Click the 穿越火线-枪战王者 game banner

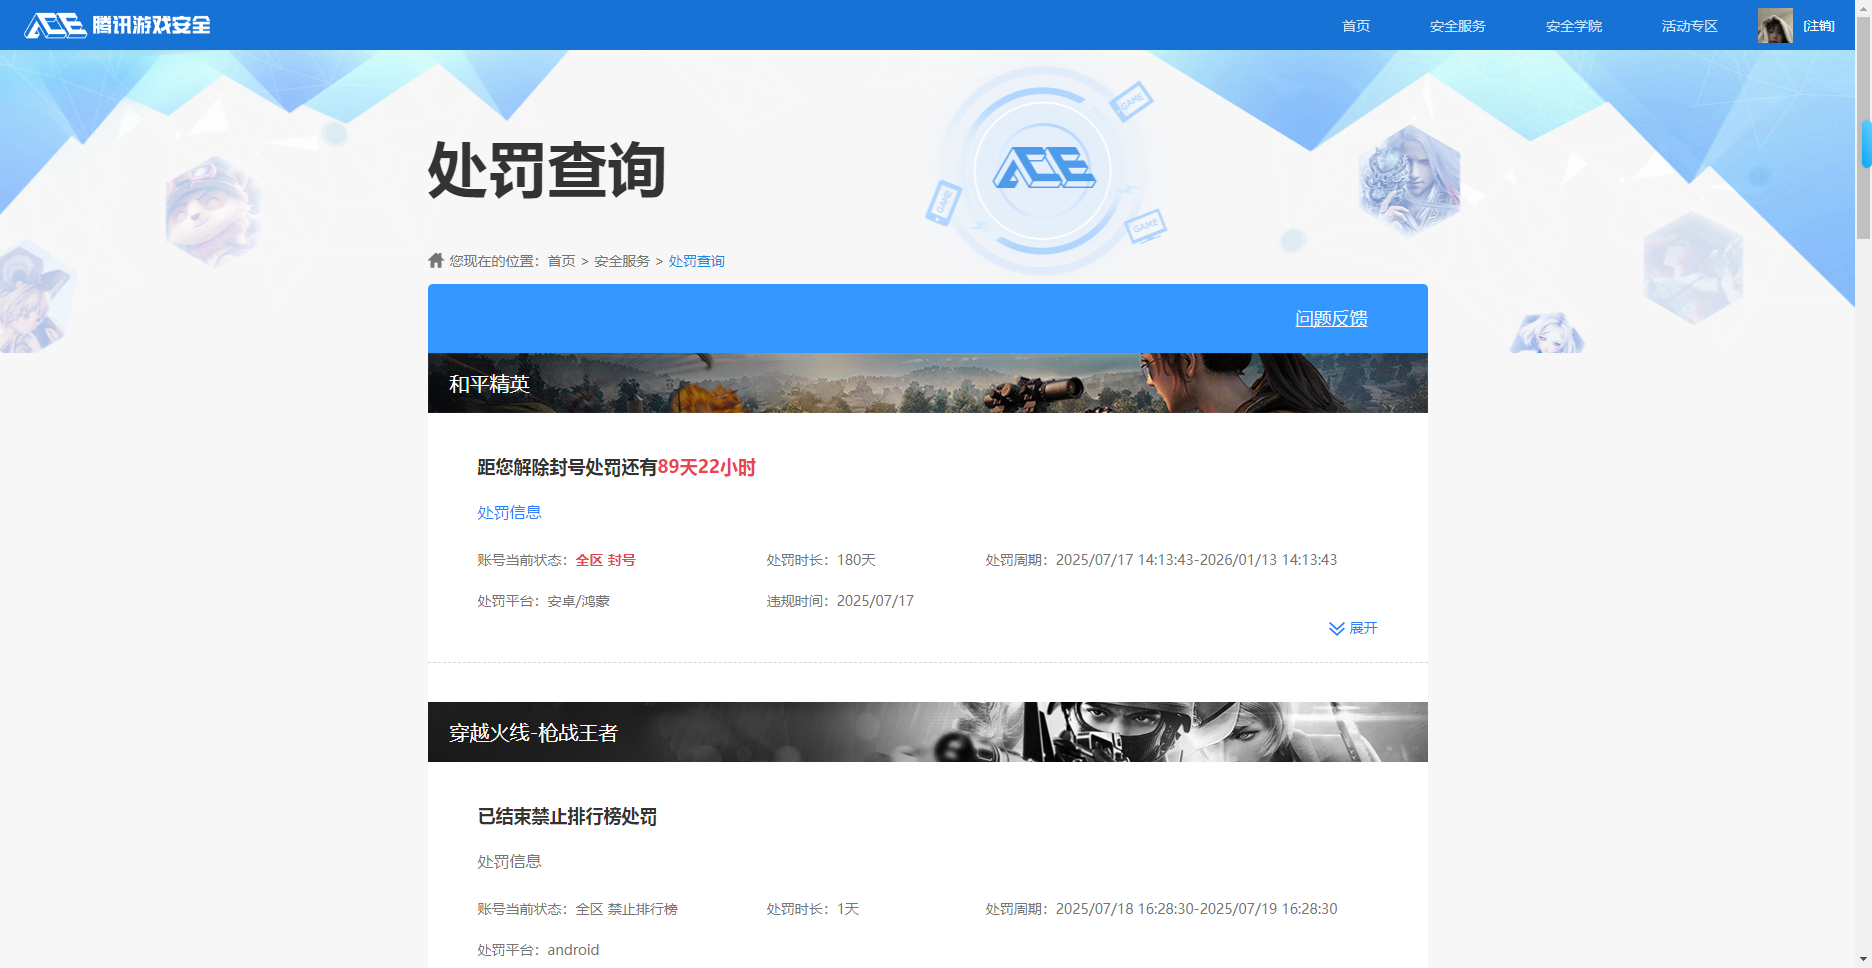(928, 732)
